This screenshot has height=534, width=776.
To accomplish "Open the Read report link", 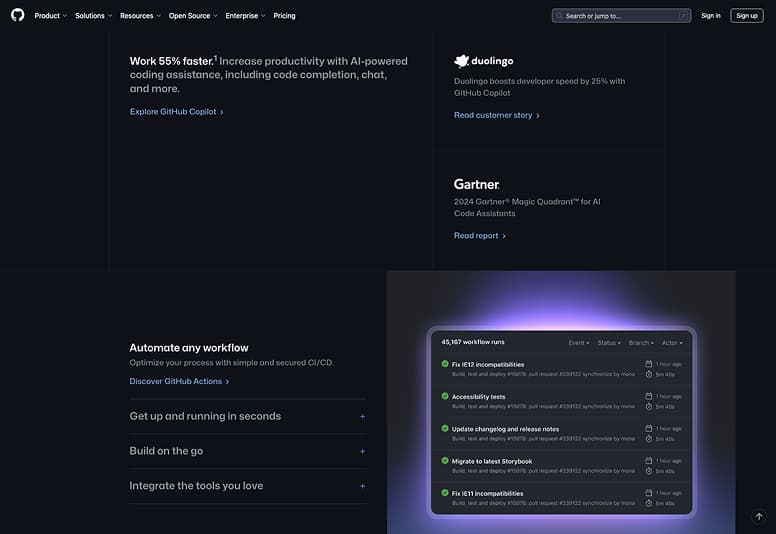I will coord(480,236).
